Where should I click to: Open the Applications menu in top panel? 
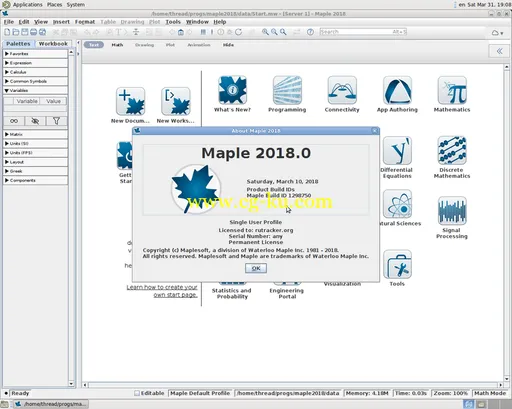(27, 5)
